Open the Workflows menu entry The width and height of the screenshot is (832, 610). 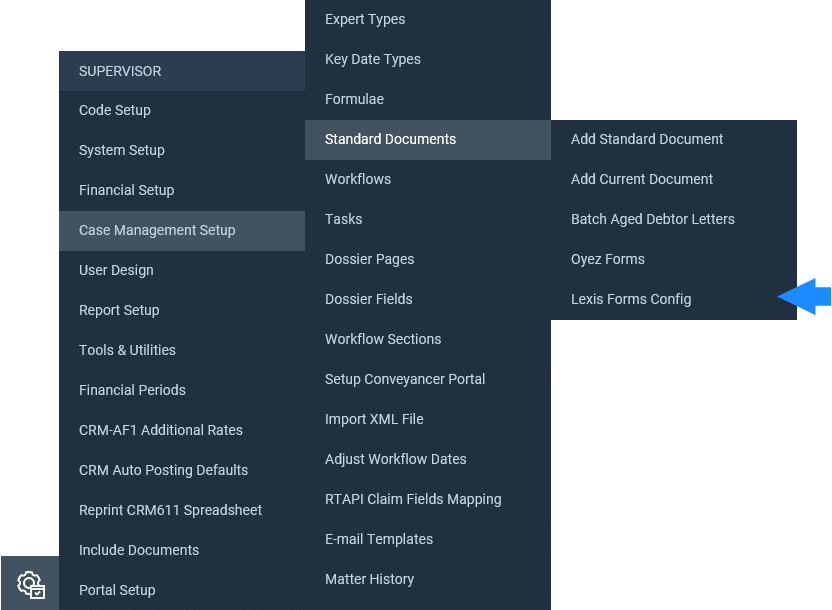click(x=428, y=179)
